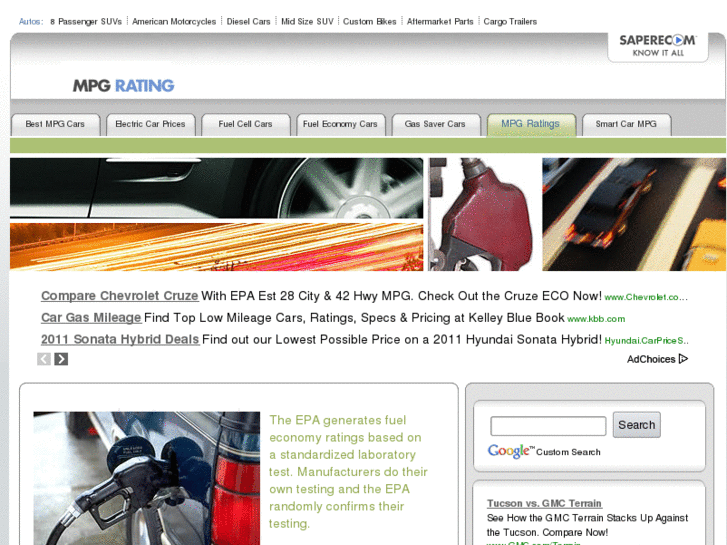Screen dimensions: 727x545
Task: Open the Best MPG Cars tab
Action: click(55, 124)
